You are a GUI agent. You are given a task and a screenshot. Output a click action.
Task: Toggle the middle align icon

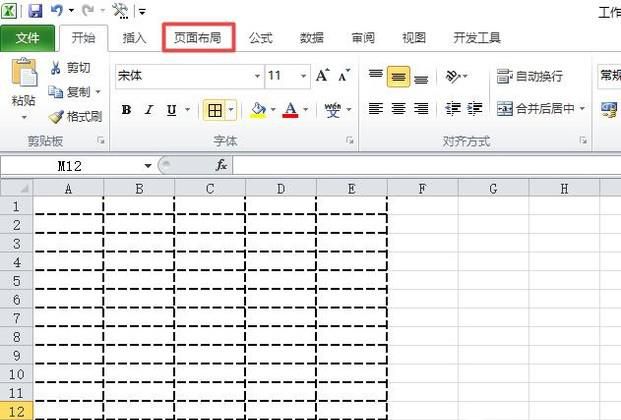click(398, 76)
